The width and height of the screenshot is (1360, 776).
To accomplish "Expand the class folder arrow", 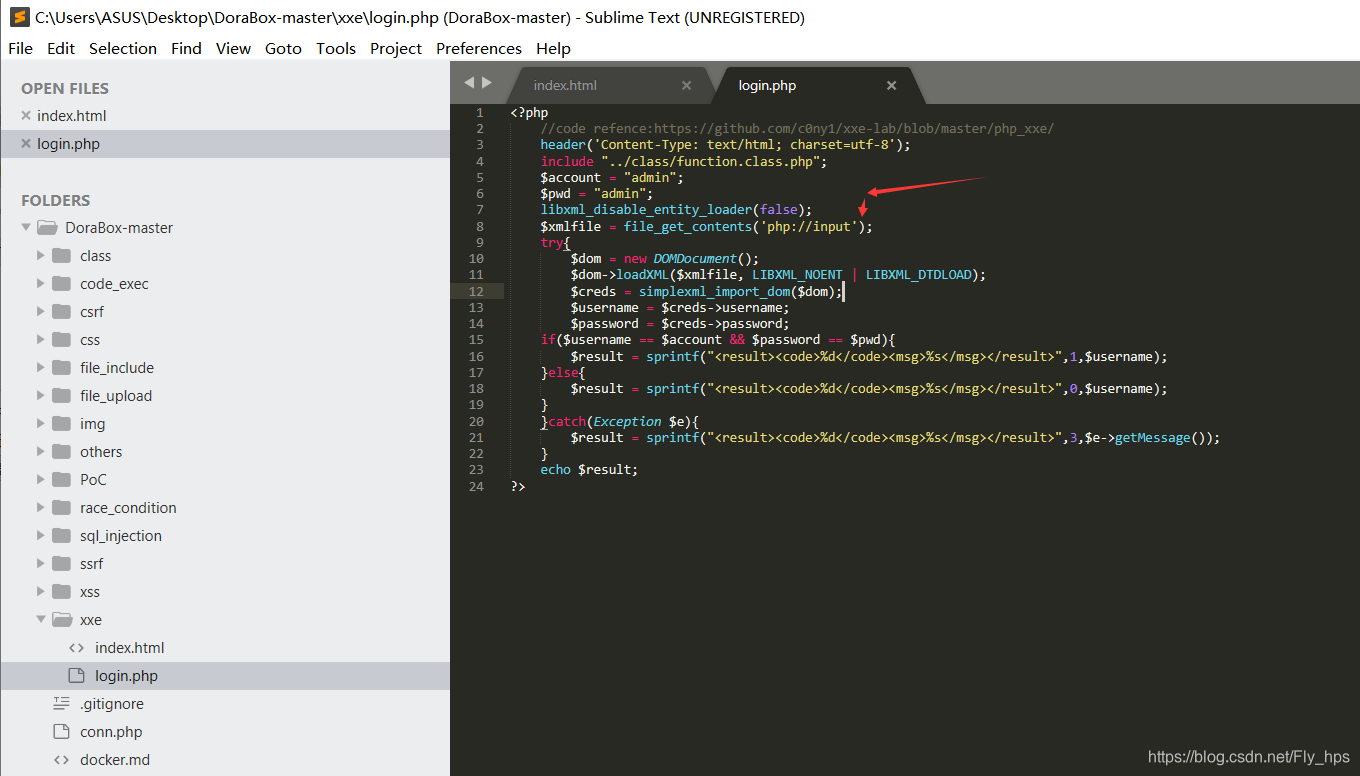I will [x=41, y=256].
